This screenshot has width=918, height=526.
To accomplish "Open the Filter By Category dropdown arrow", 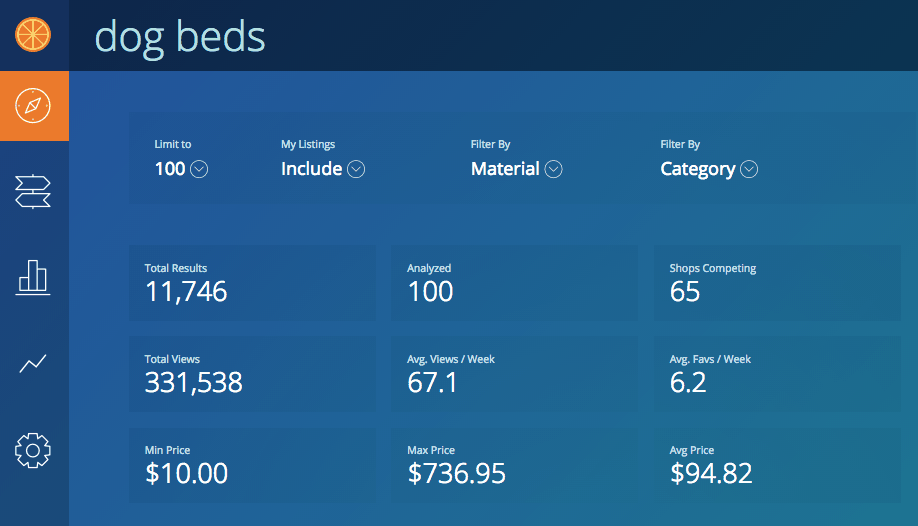I will point(749,169).
